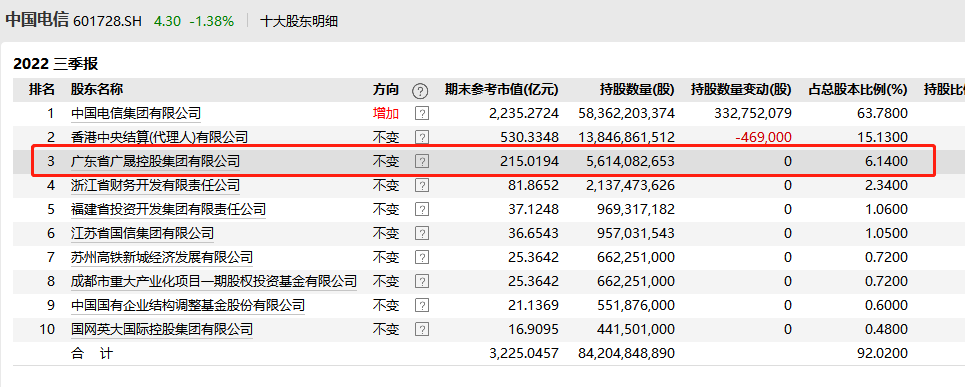
Task: Click total shares 84,204,848,890
Action: click(x=627, y=354)
